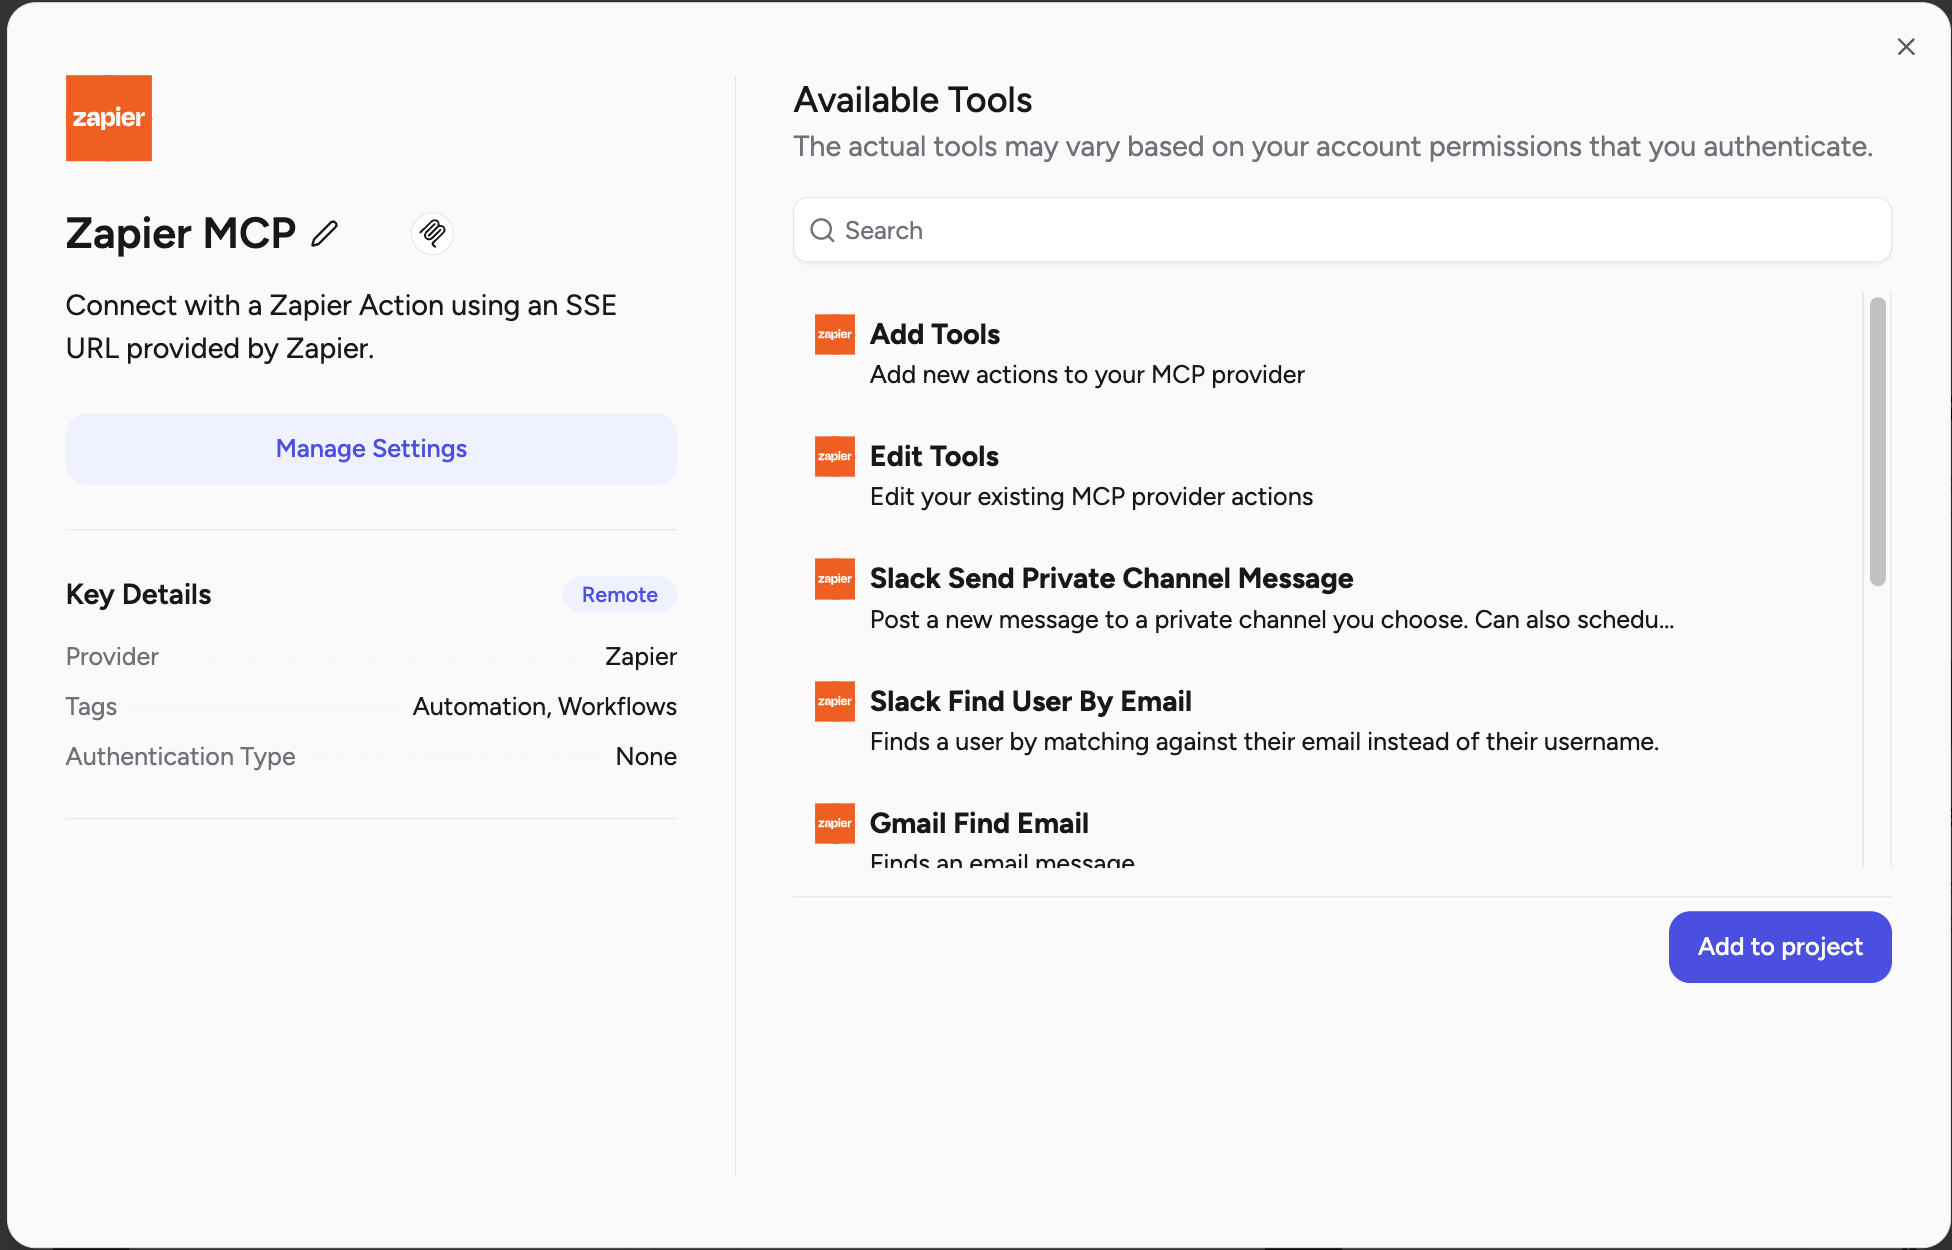Click the Zapier icon beside Add Tools
1952x1250 pixels.
point(834,334)
